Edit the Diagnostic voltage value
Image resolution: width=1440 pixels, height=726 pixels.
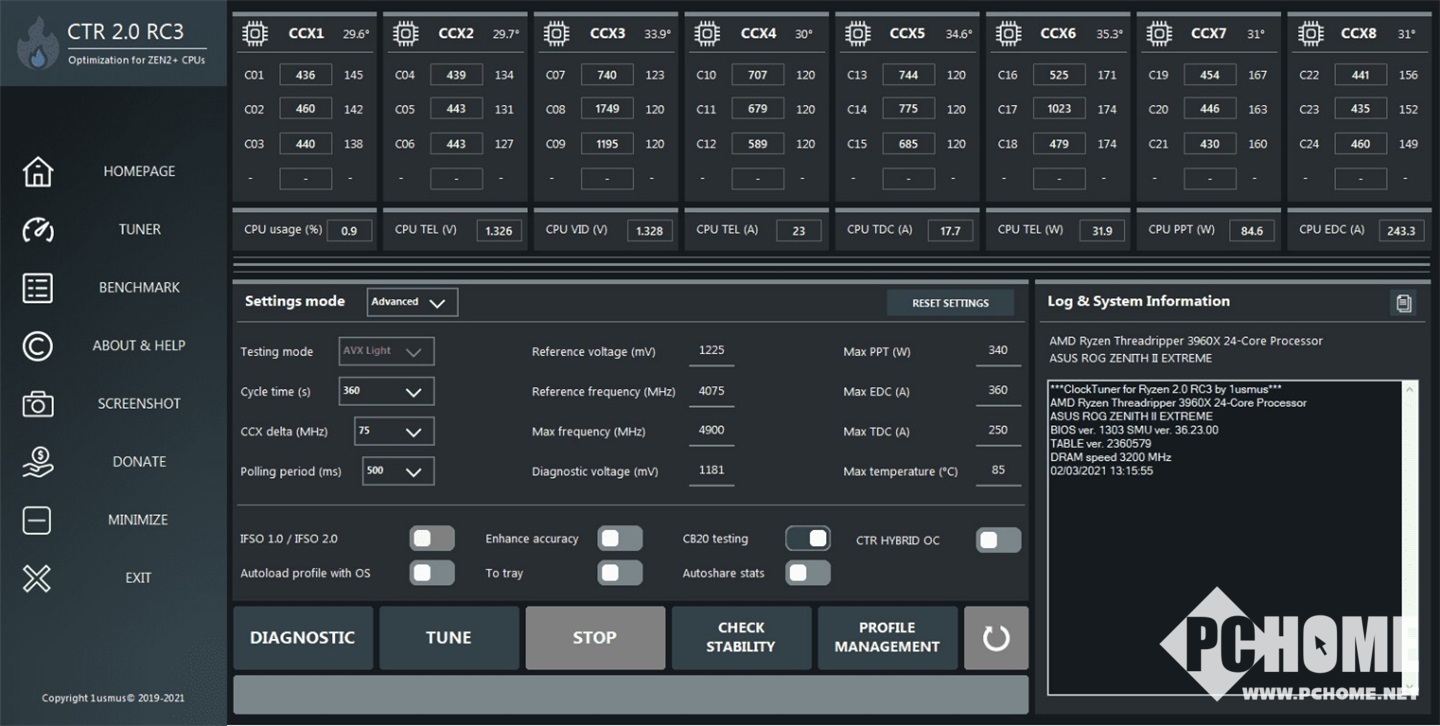click(x=712, y=471)
